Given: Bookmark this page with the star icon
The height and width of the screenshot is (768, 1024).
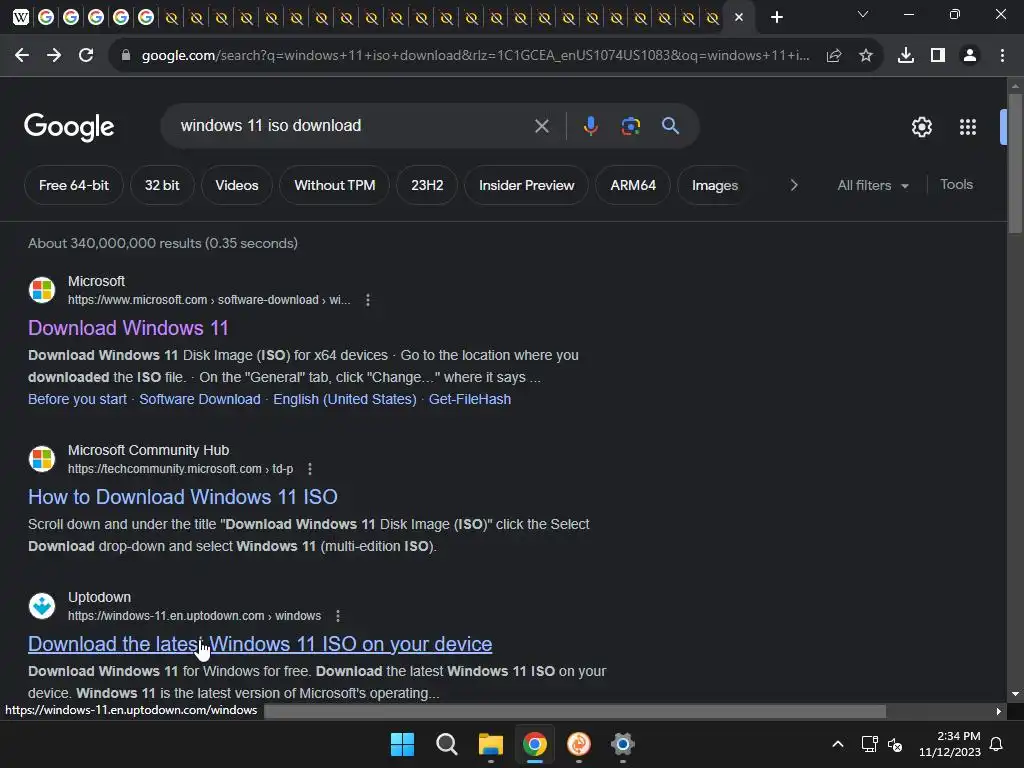Looking at the screenshot, I should coord(866,56).
